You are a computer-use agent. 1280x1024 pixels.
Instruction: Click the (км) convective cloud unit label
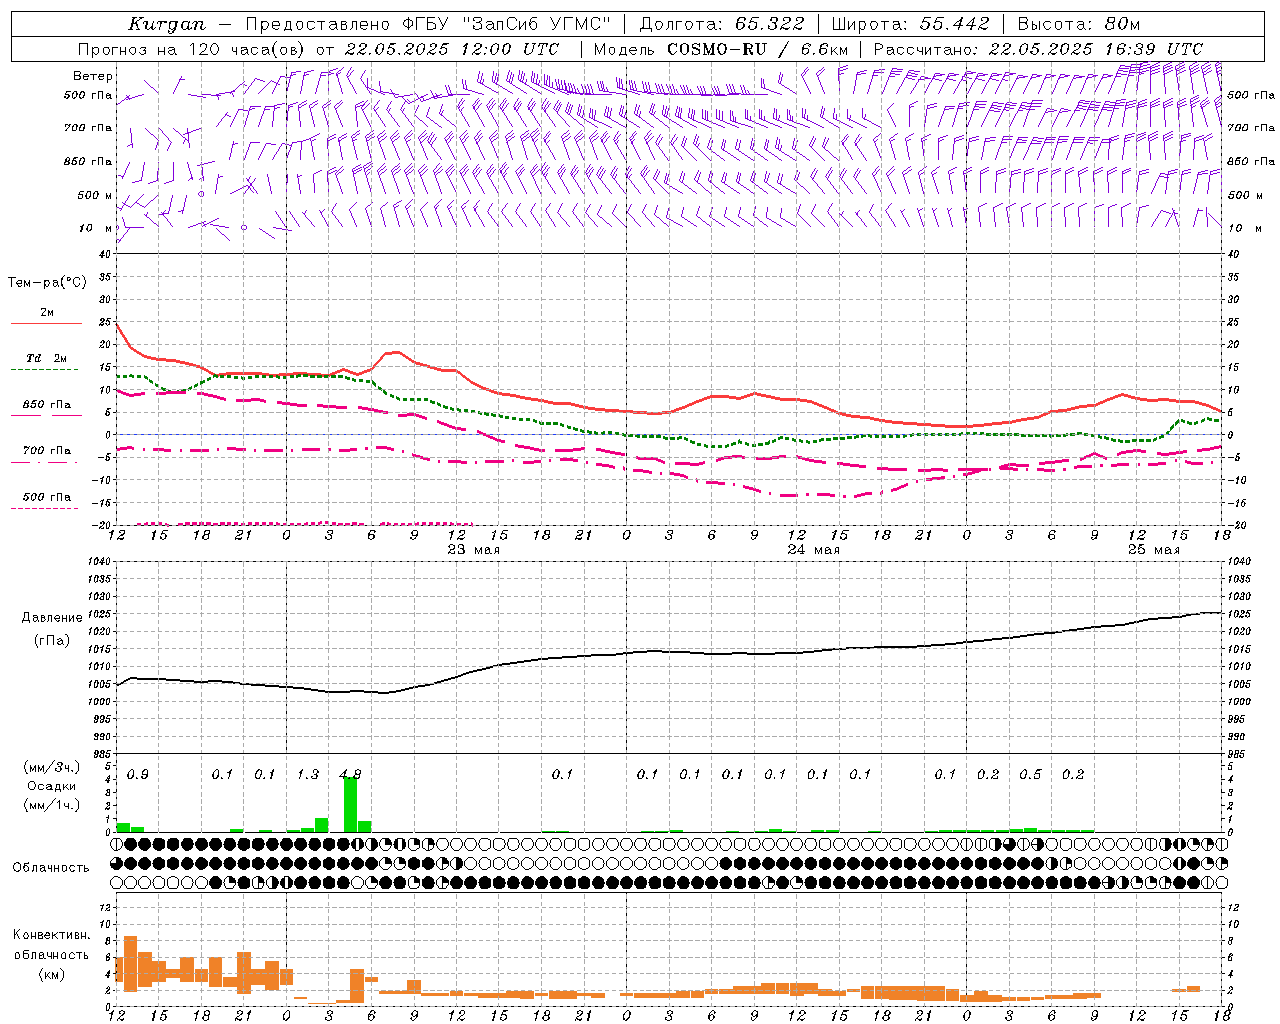51,974
